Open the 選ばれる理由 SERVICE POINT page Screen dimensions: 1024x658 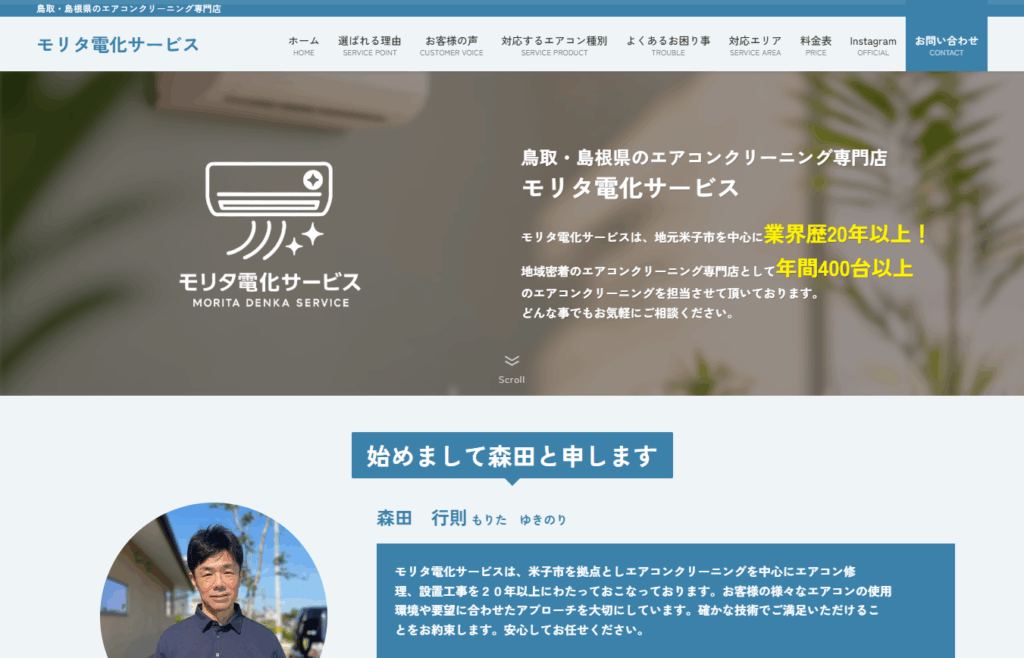368,44
